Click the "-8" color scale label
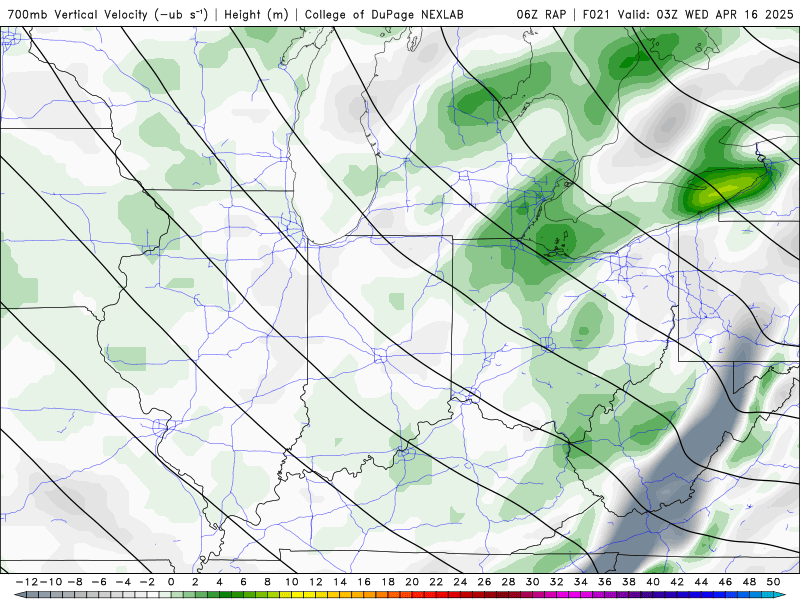Viewport: 800px width, 600px height. [75, 582]
